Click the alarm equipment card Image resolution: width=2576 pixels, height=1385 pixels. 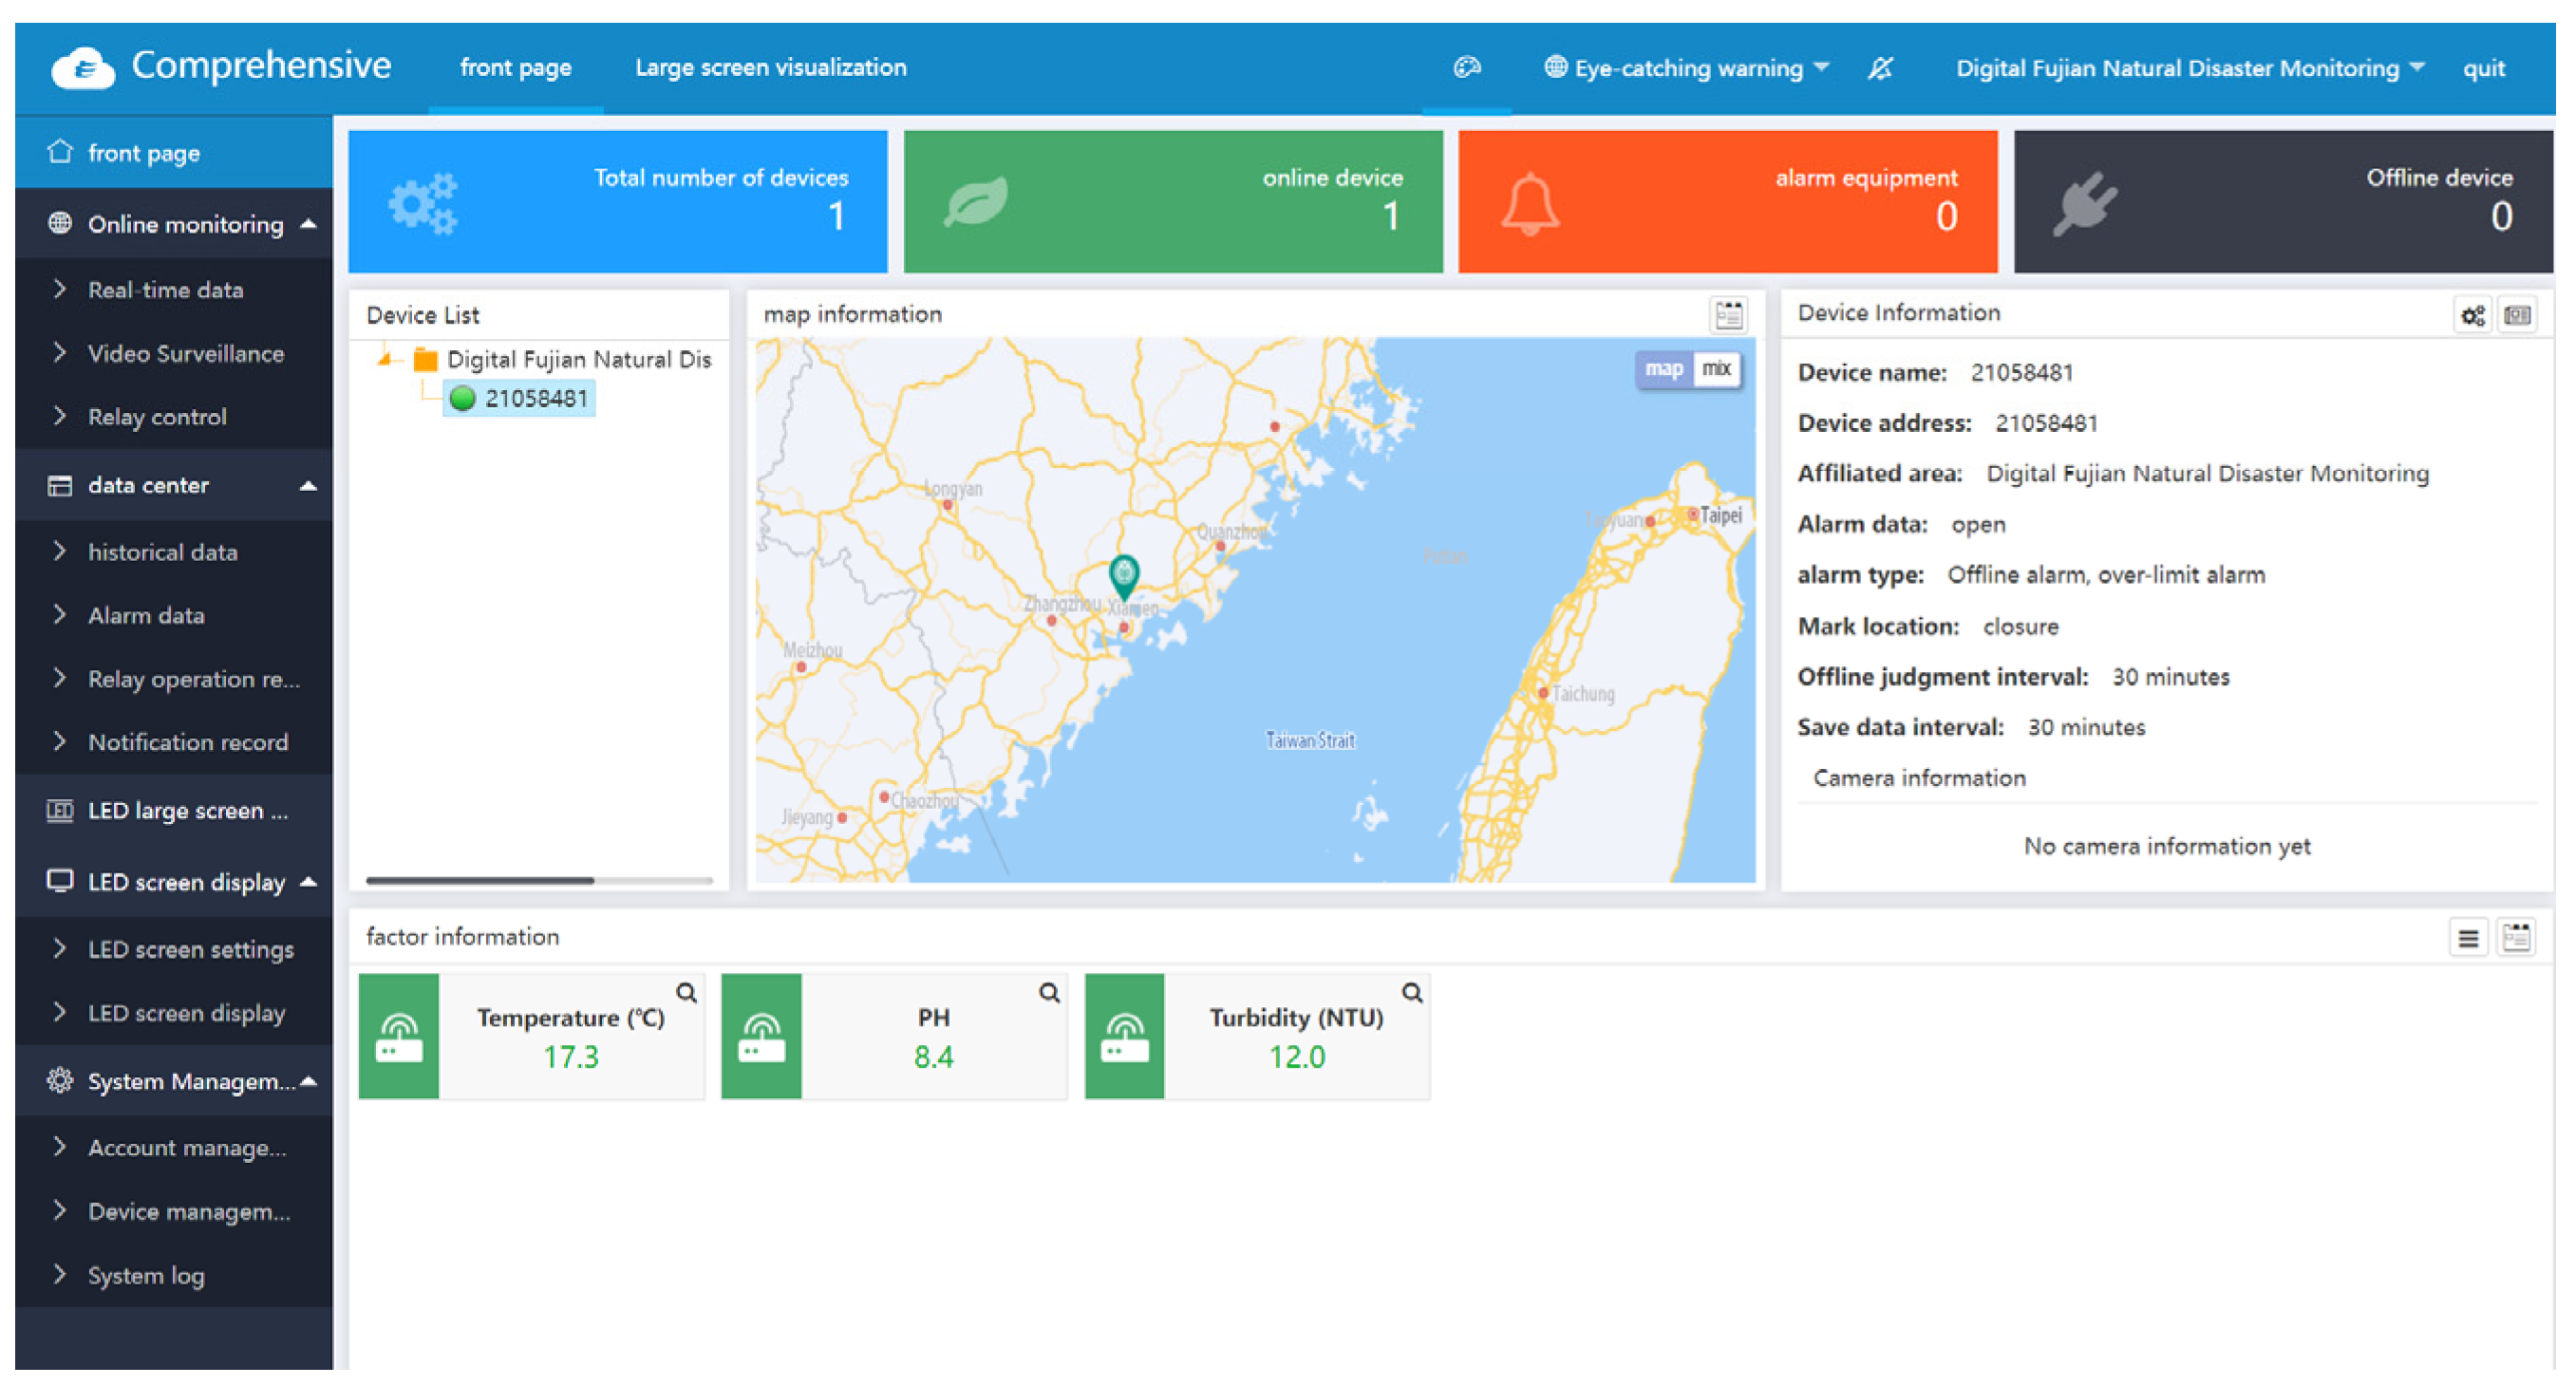[x=1728, y=201]
